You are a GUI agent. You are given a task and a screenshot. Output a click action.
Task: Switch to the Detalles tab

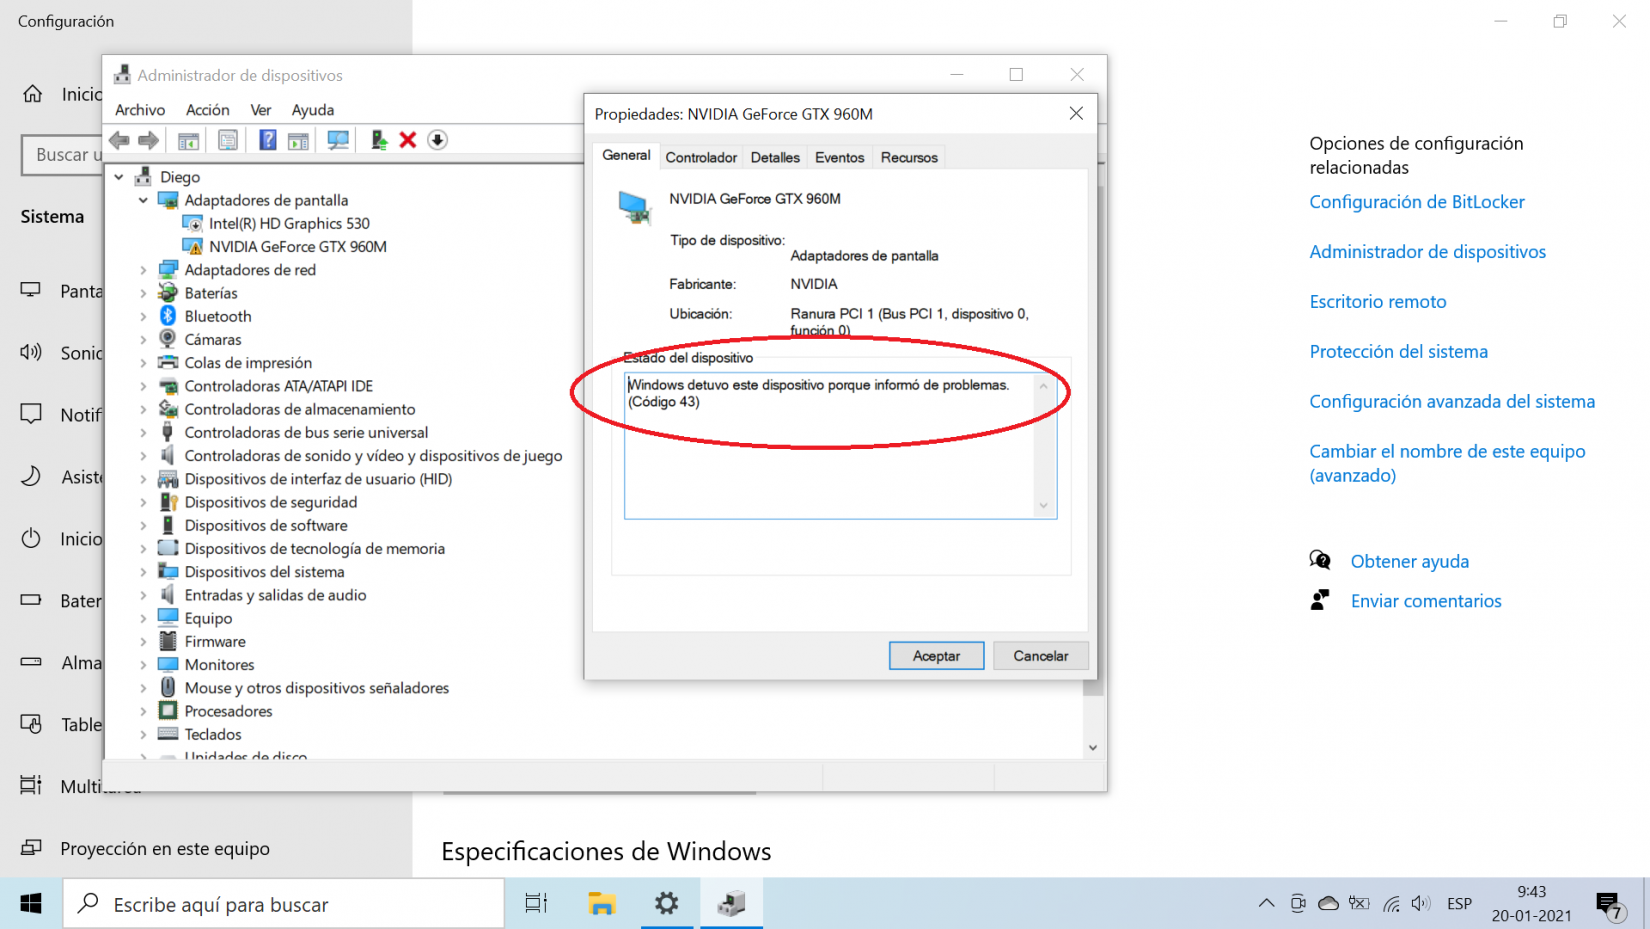point(775,158)
